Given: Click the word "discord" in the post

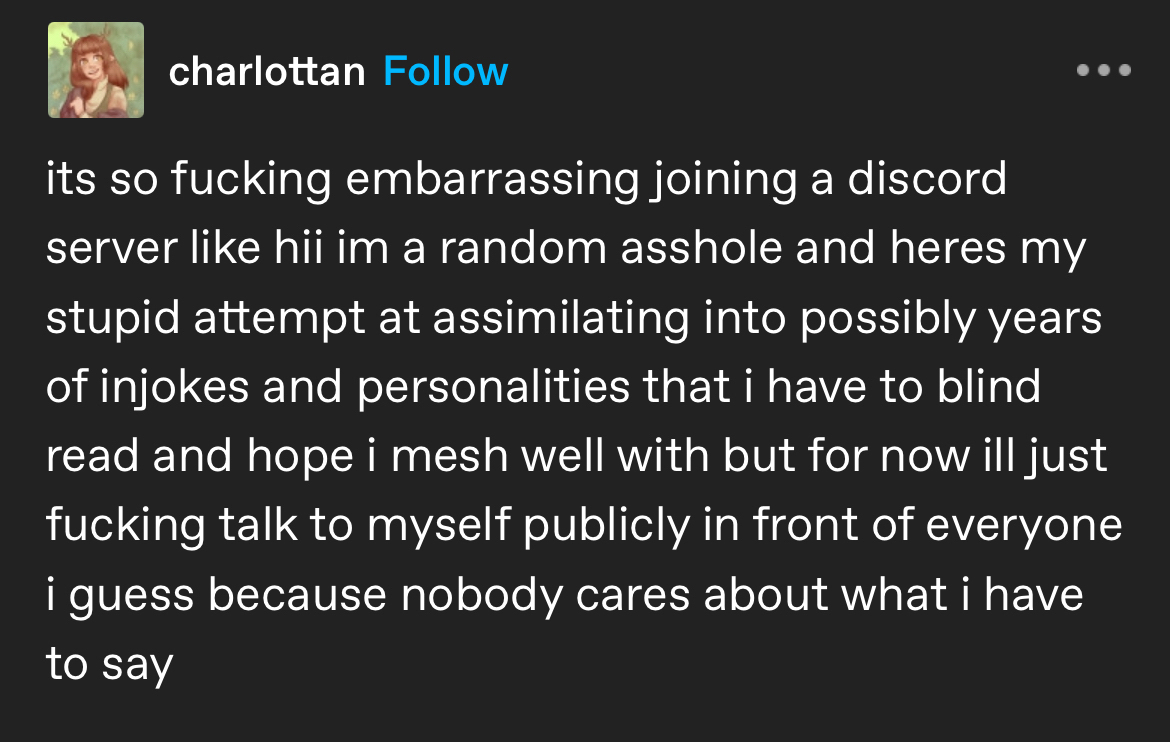Looking at the screenshot, I should [927, 181].
